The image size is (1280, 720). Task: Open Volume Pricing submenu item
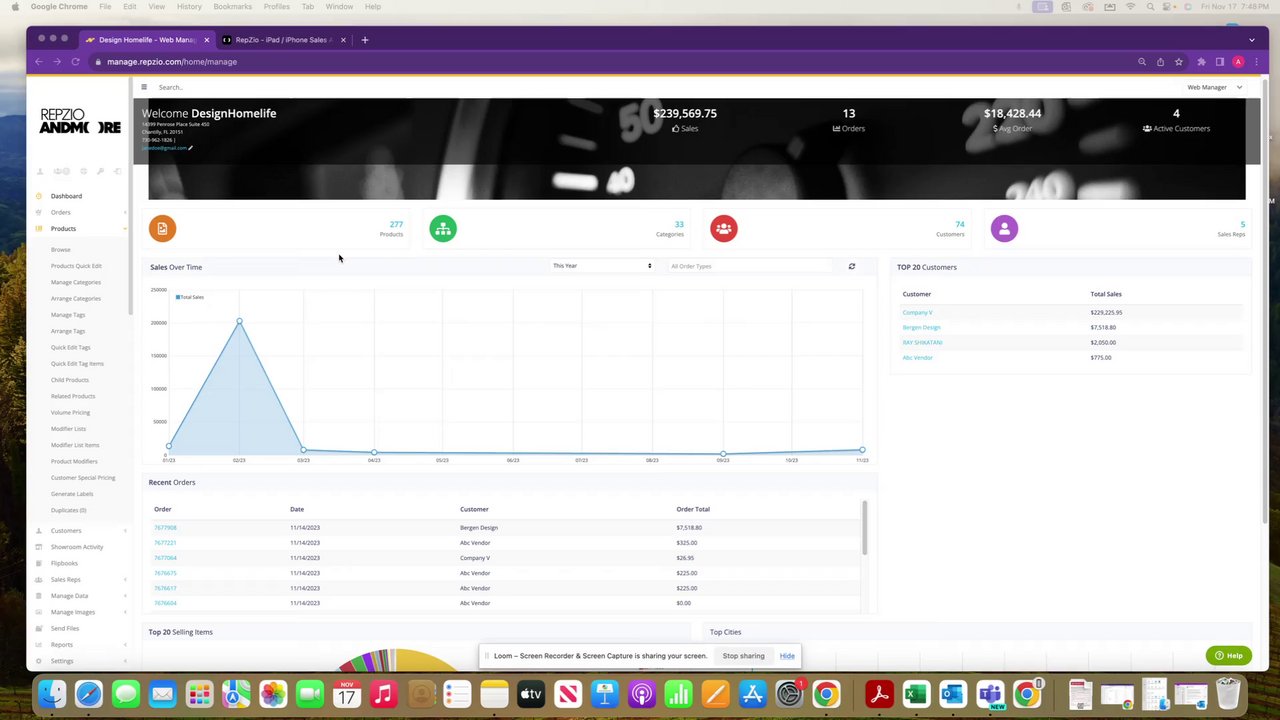pos(70,412)
